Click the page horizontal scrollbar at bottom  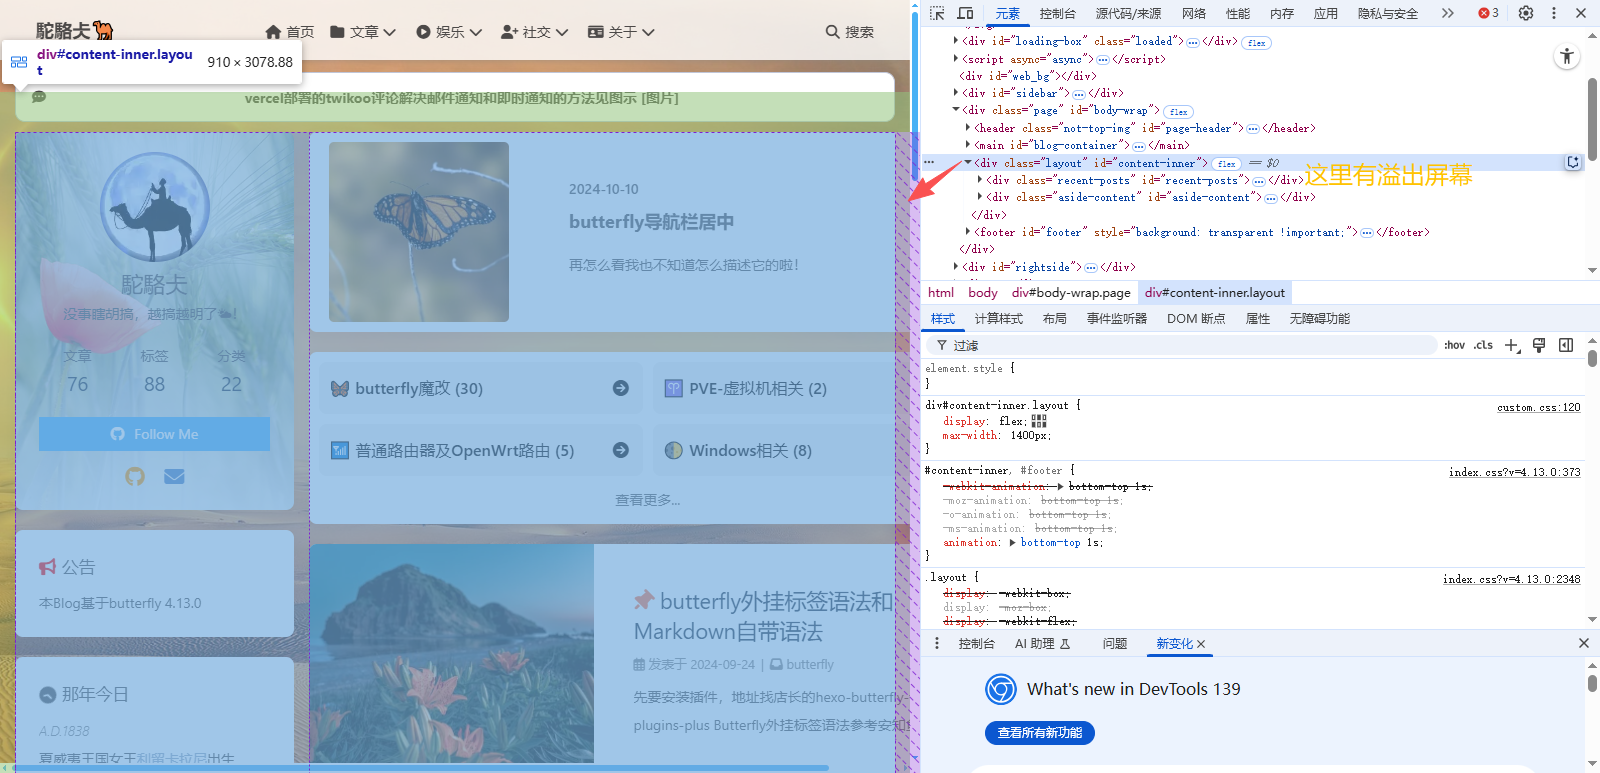pyautogui.click(x=421, y=768)
